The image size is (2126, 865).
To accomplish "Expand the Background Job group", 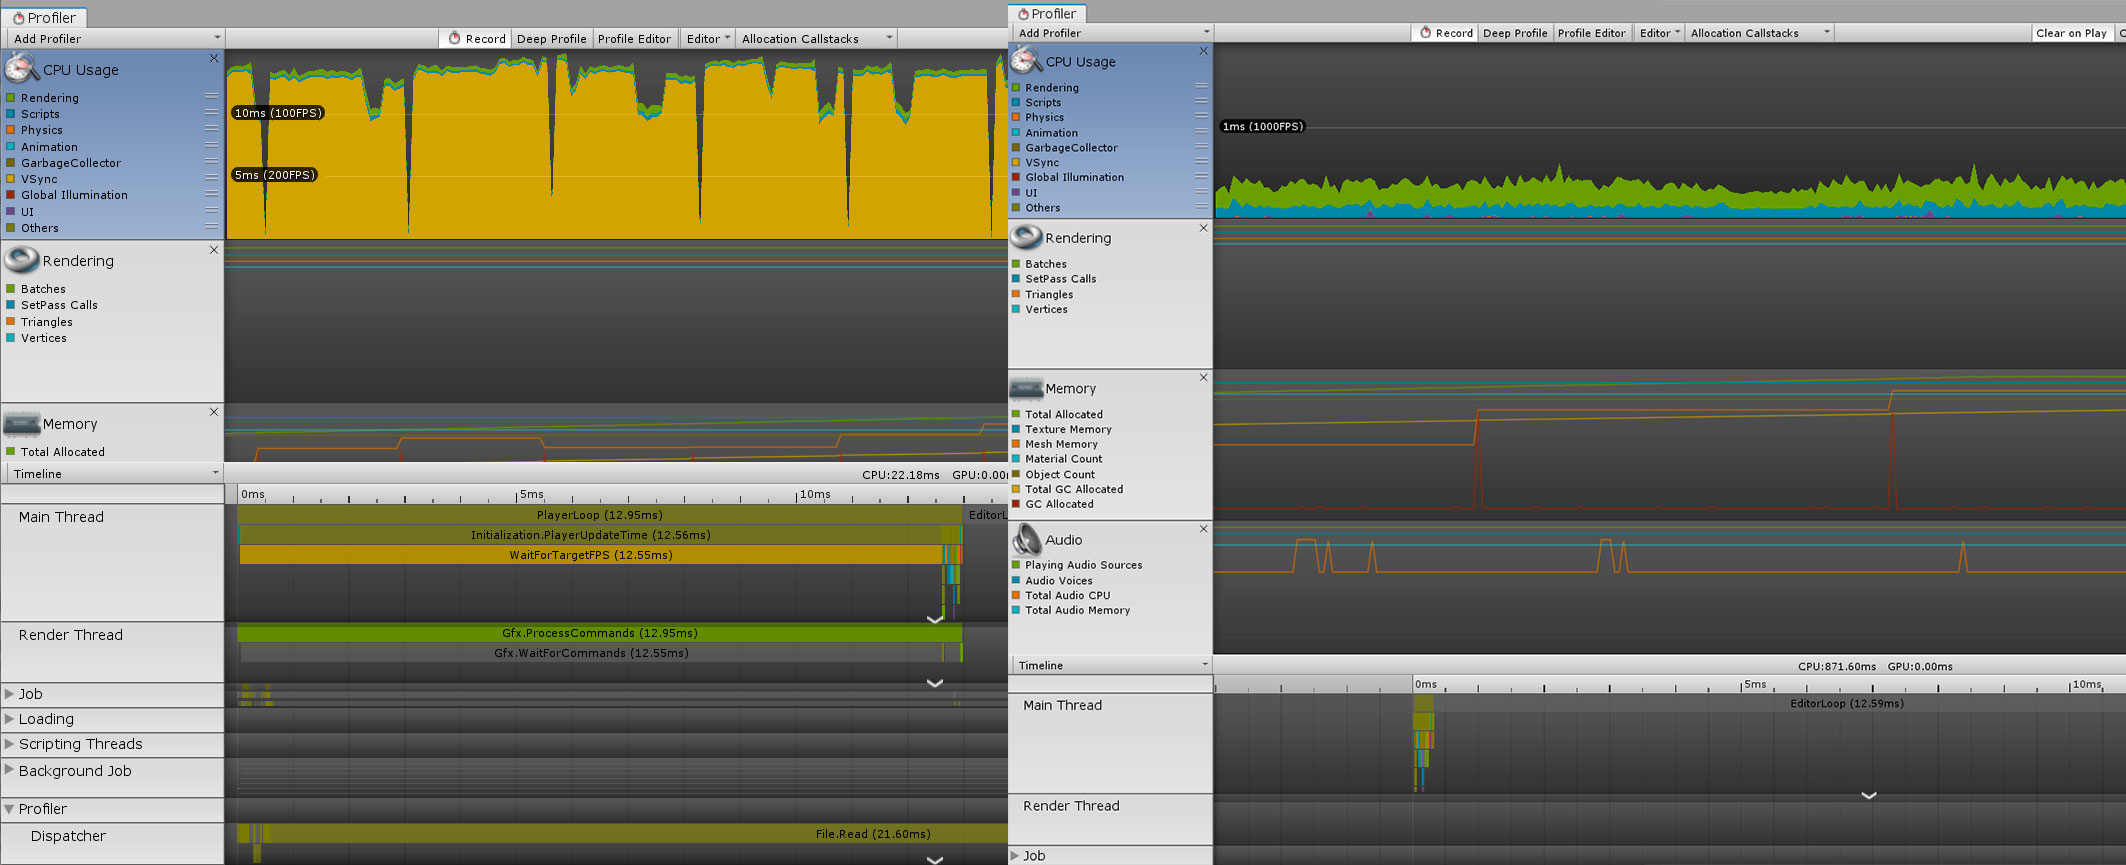I will [x=9, y=769].
